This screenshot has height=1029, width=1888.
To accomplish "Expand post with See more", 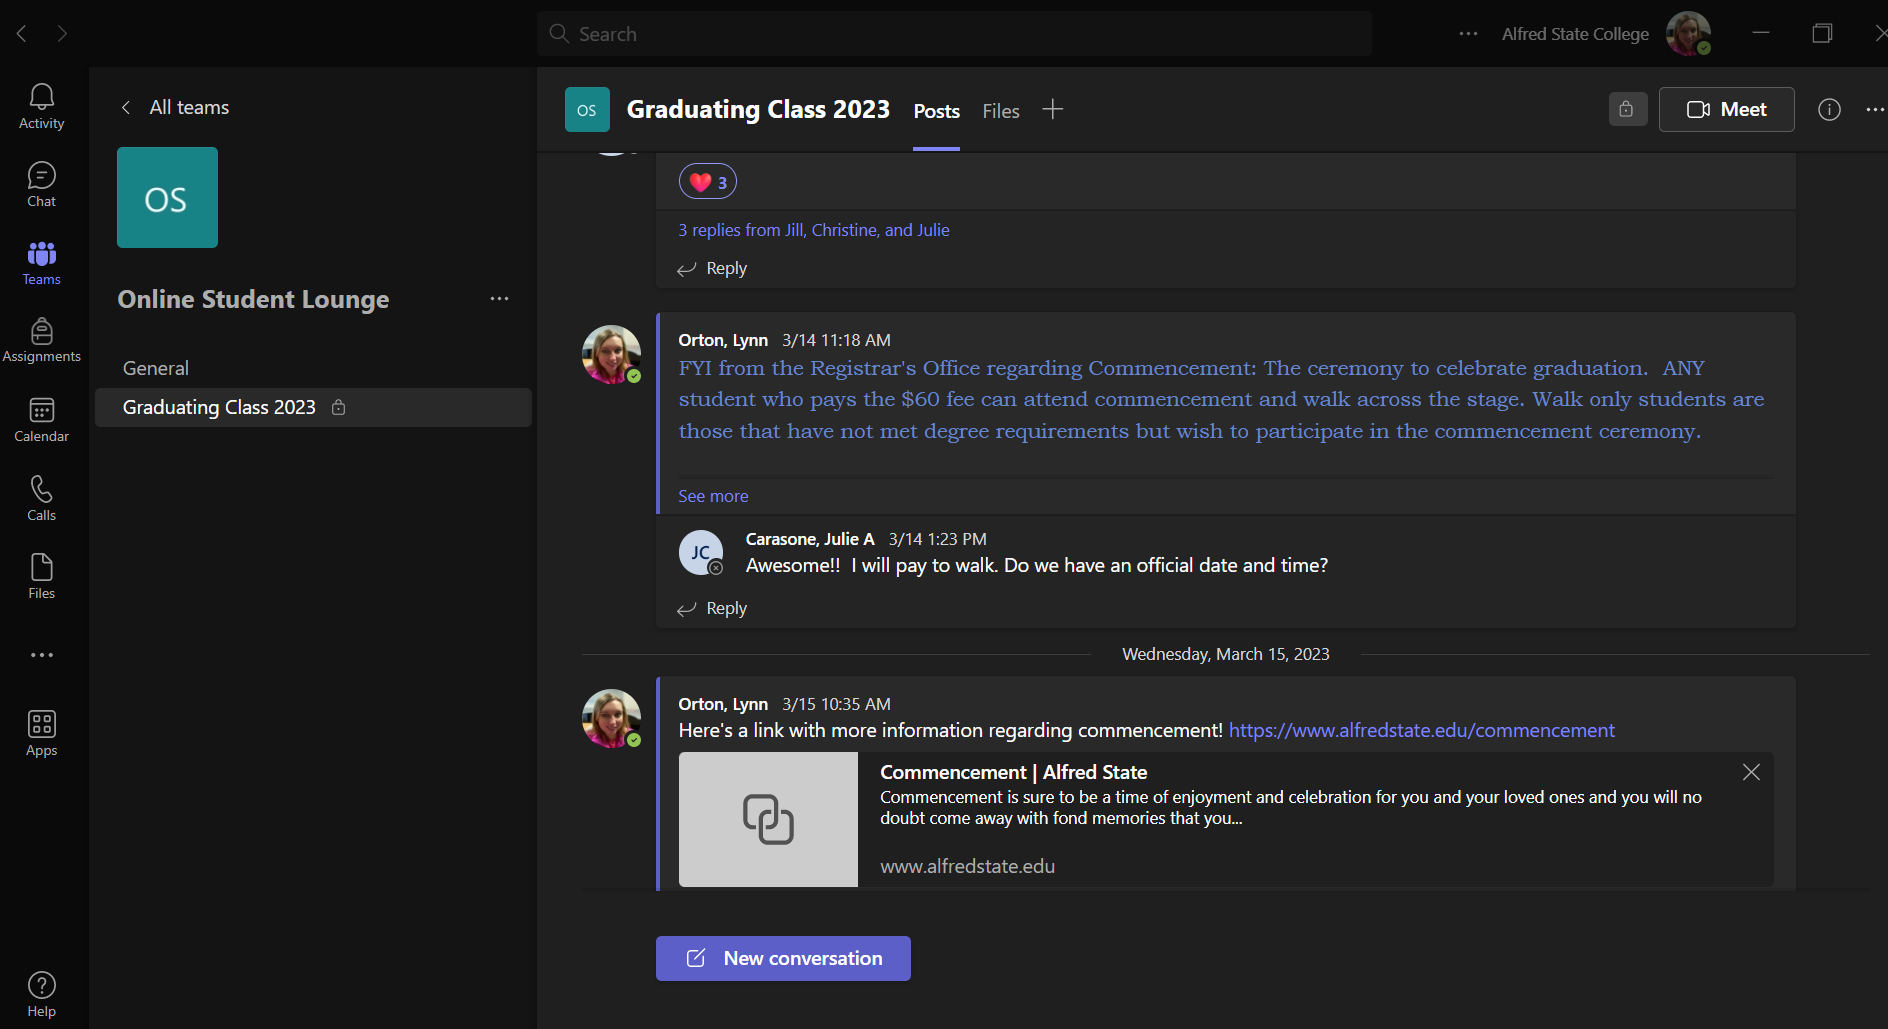I will tap(713, 496).
